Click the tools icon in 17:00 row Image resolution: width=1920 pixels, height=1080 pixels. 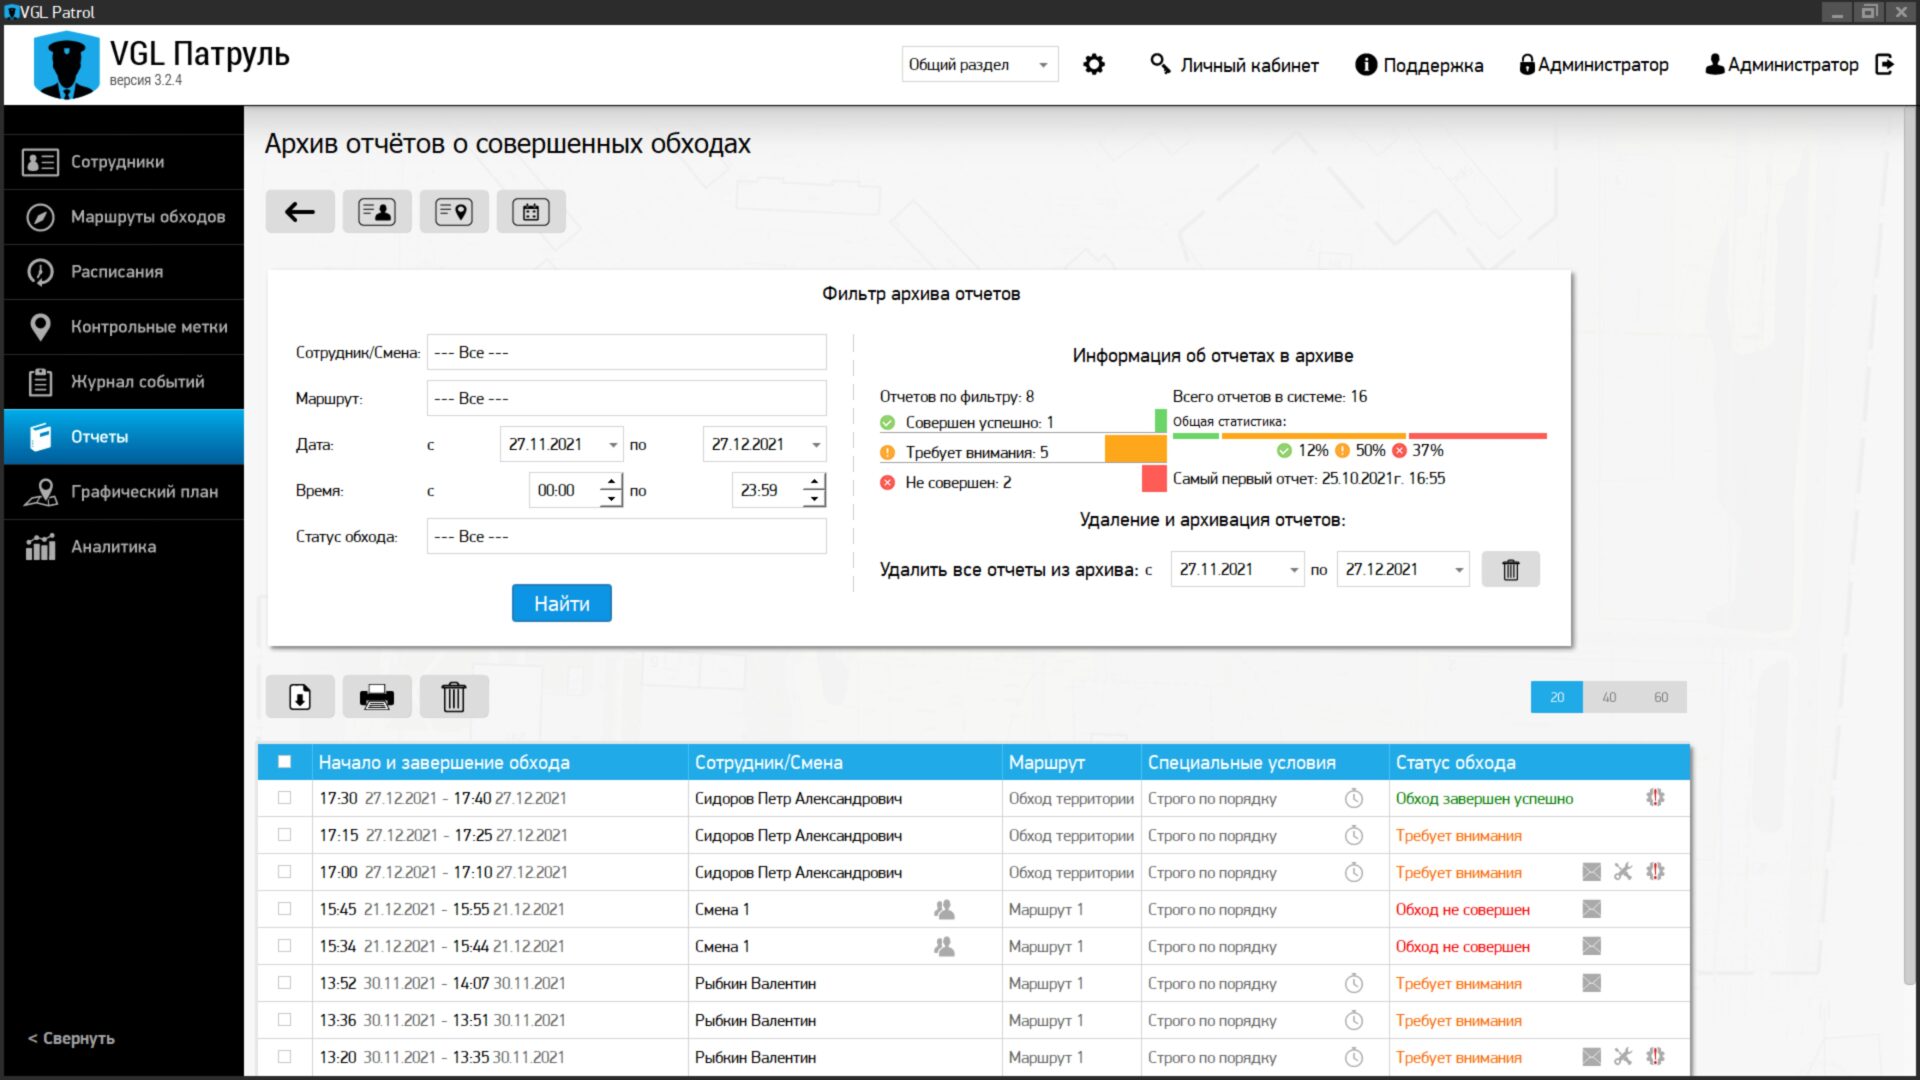pyautogui.click(x=1623, y=872)
